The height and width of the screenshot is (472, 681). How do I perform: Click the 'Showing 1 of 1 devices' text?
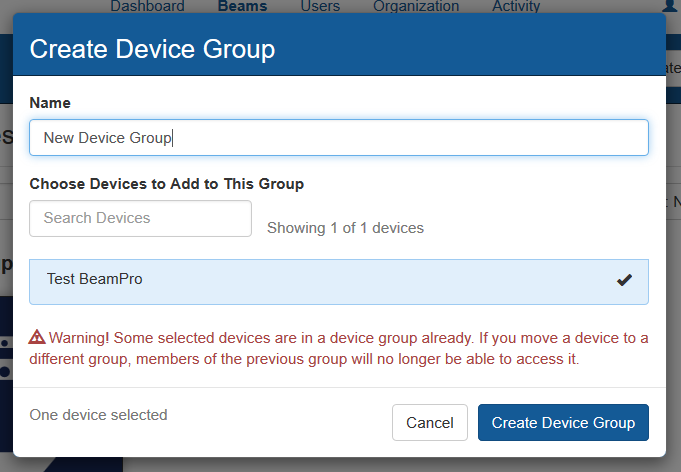click(345, 228)
